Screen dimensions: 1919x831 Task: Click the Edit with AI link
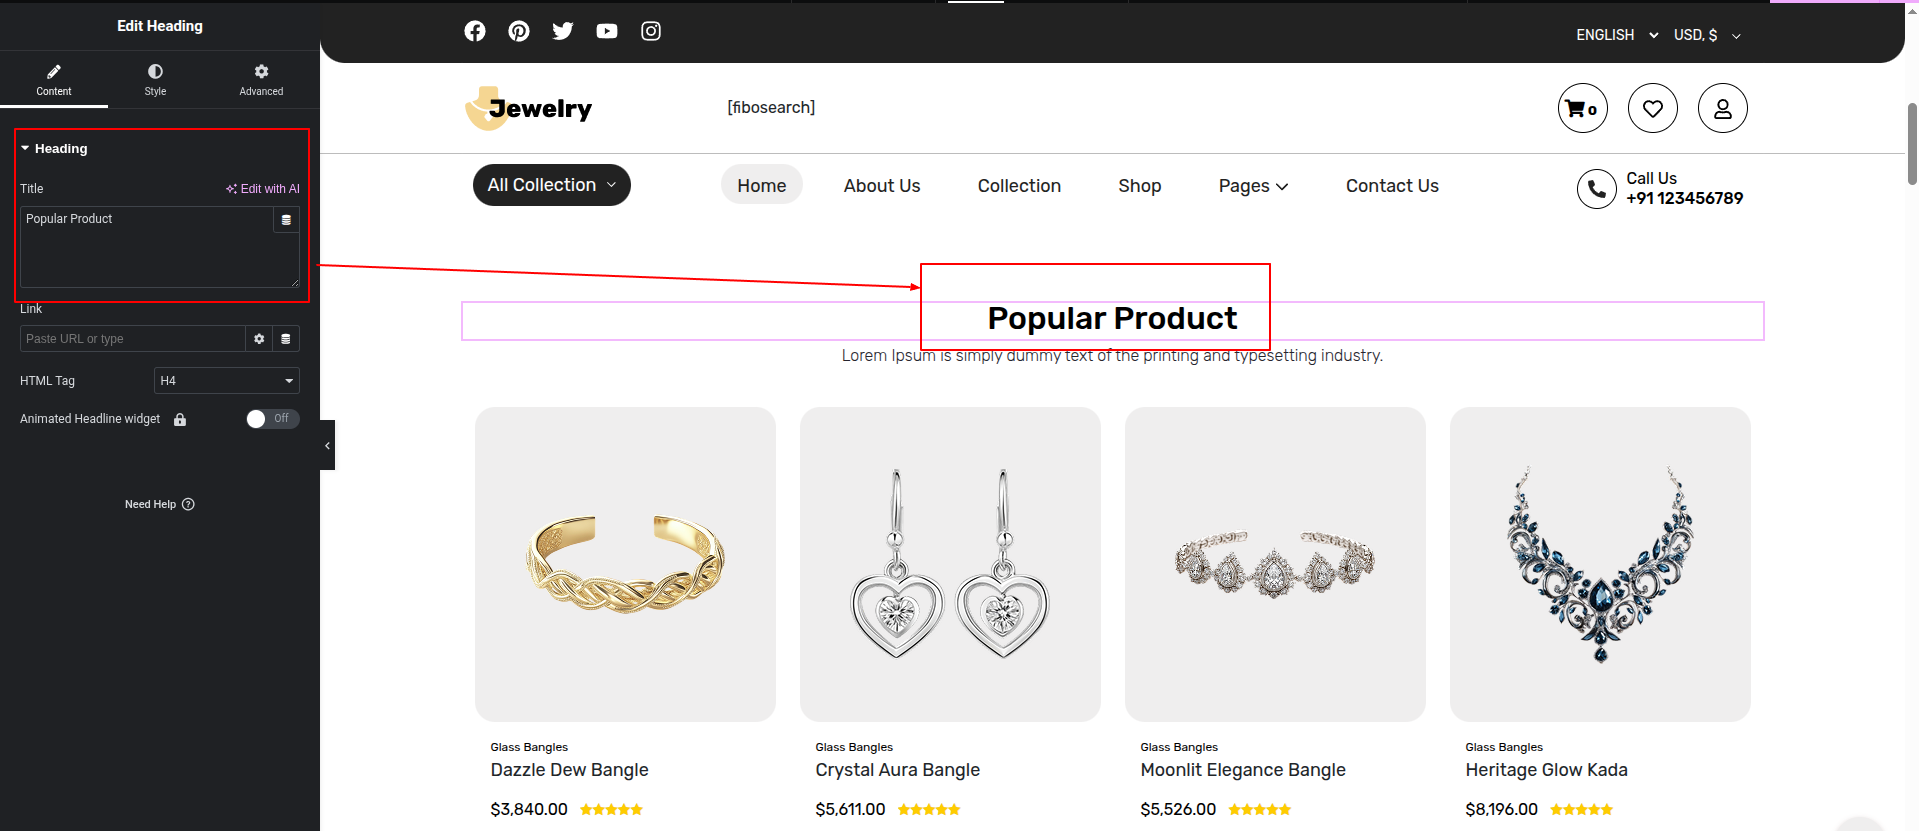point(263,189)
